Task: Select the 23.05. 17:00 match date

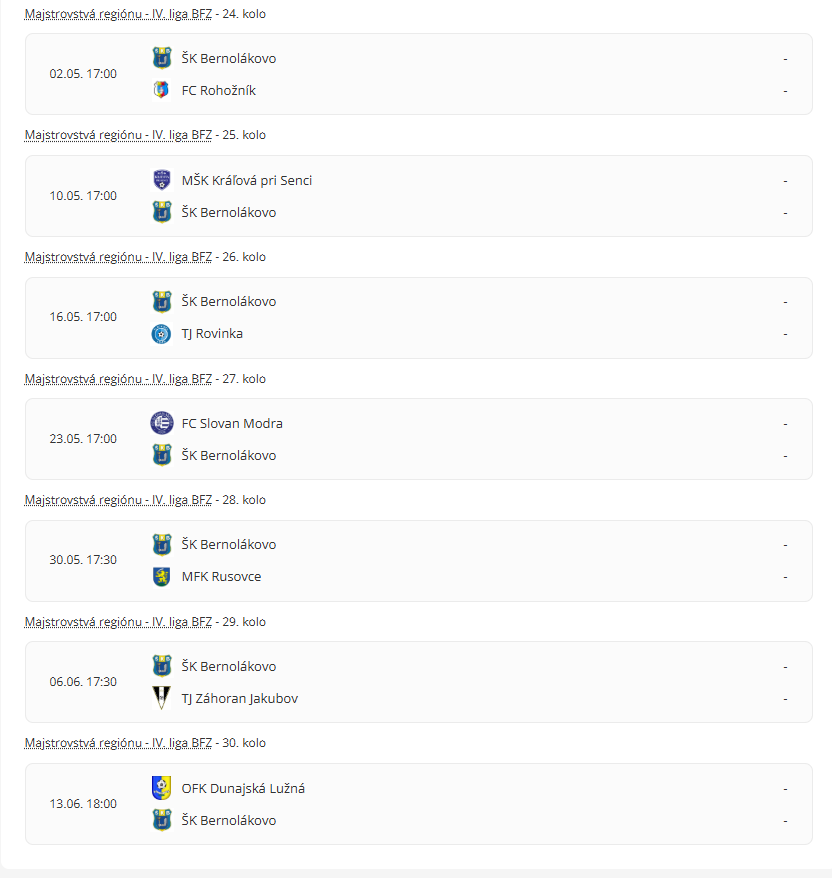Action: (x=83, y=439)
